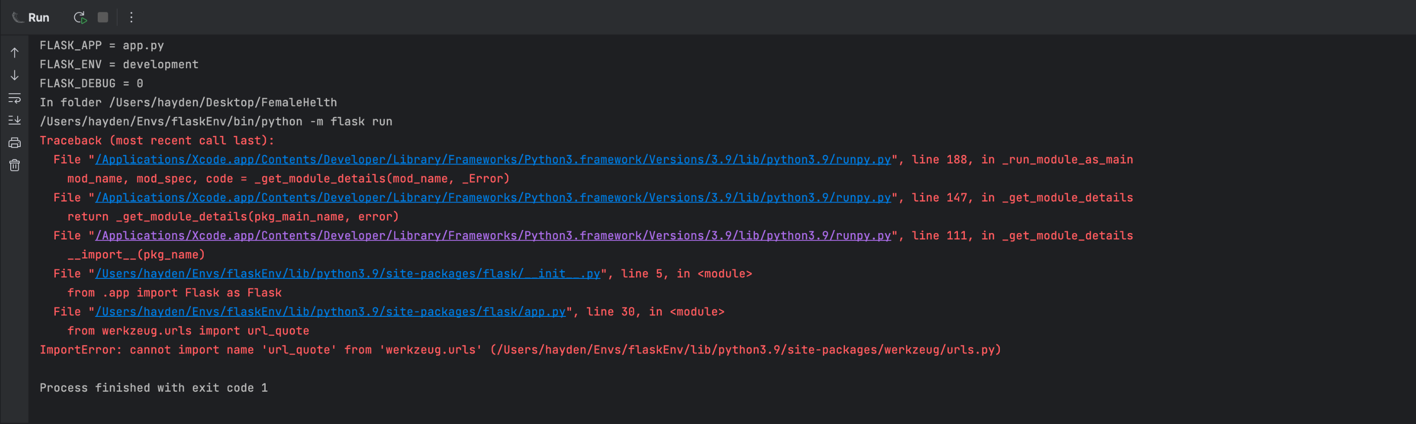Open the flask/app.py file link

click(x=331, y=312)
